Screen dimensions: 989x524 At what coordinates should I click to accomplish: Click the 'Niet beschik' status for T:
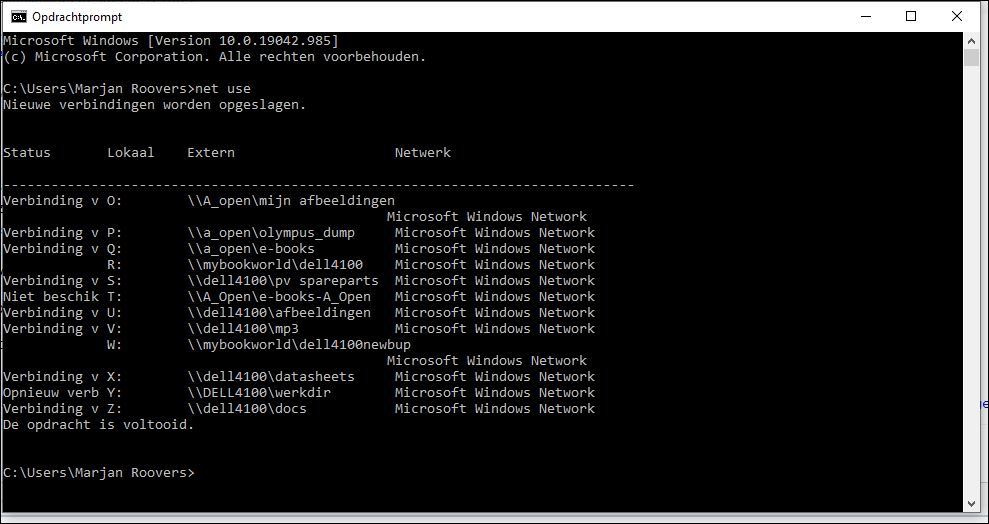51,296
